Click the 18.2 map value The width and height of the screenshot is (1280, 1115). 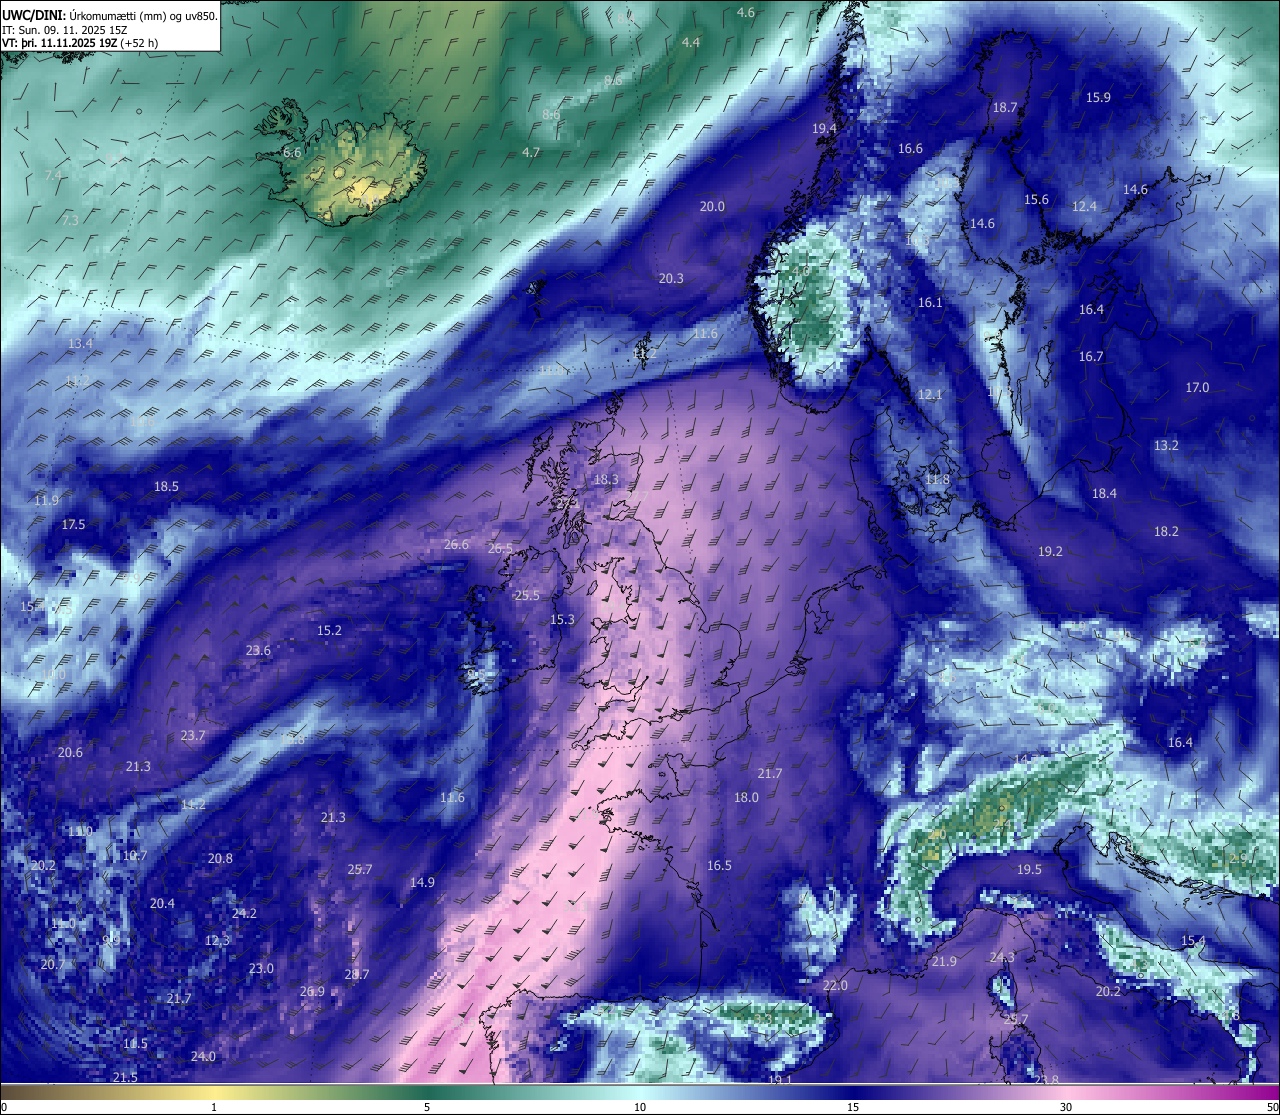pyautogui.click(x=1166, y=532)
